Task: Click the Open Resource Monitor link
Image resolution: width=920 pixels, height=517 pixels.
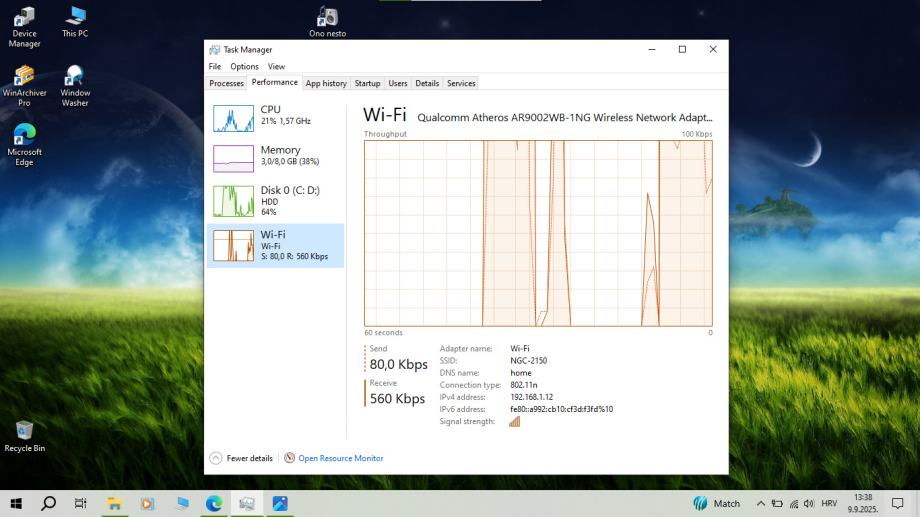Action: point(341,458)
